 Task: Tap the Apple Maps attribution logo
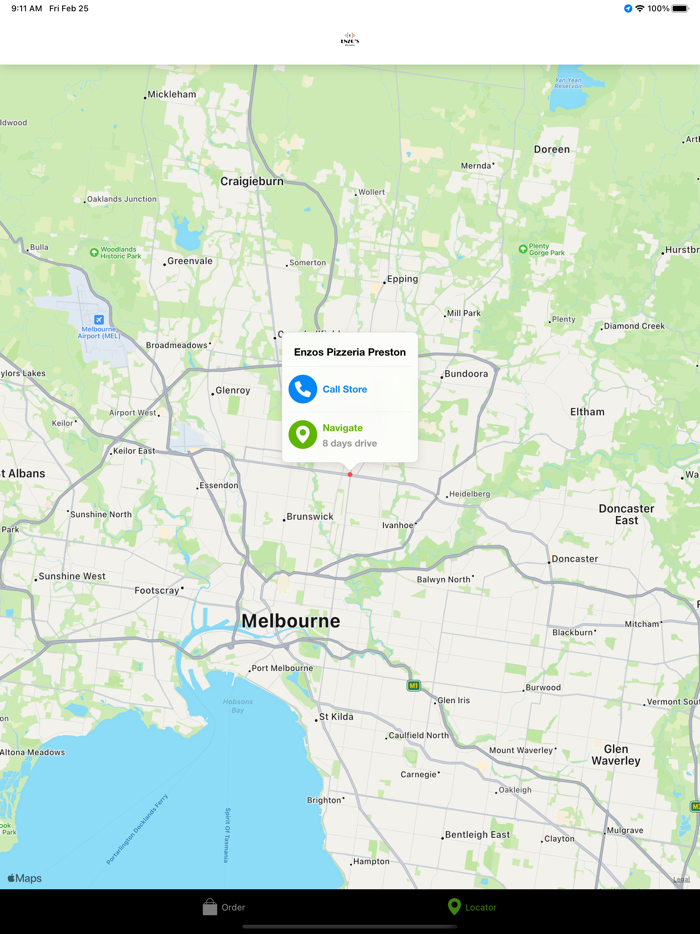point(24,878)
